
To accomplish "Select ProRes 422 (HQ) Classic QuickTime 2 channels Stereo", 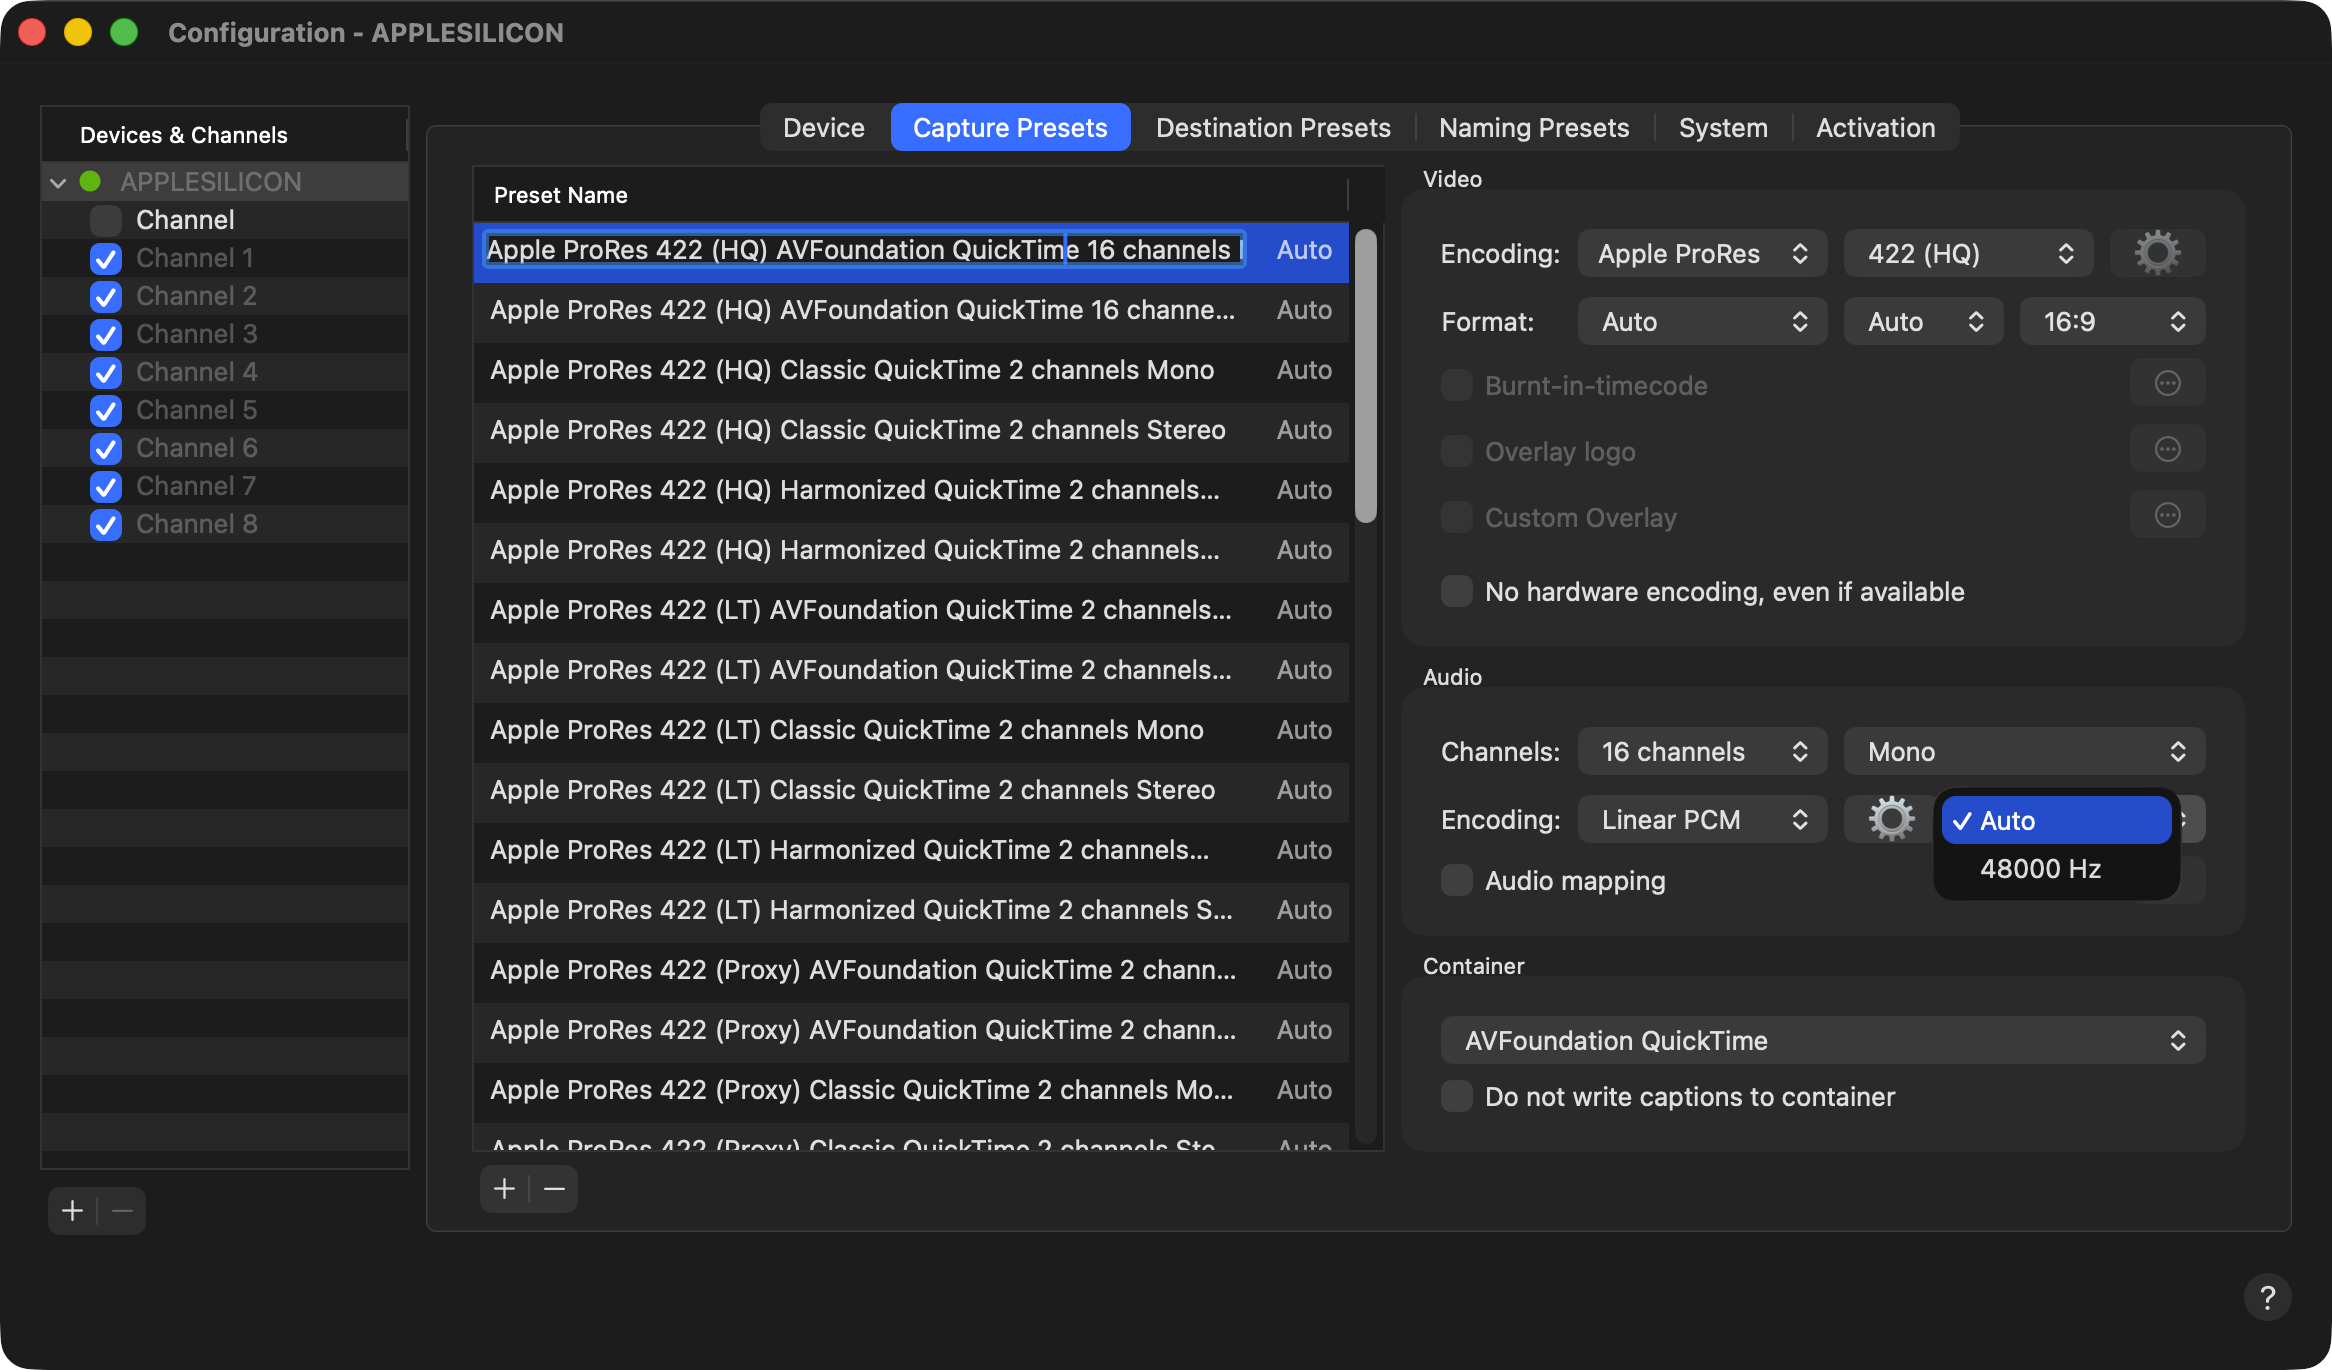I will (x=911, y=430).
